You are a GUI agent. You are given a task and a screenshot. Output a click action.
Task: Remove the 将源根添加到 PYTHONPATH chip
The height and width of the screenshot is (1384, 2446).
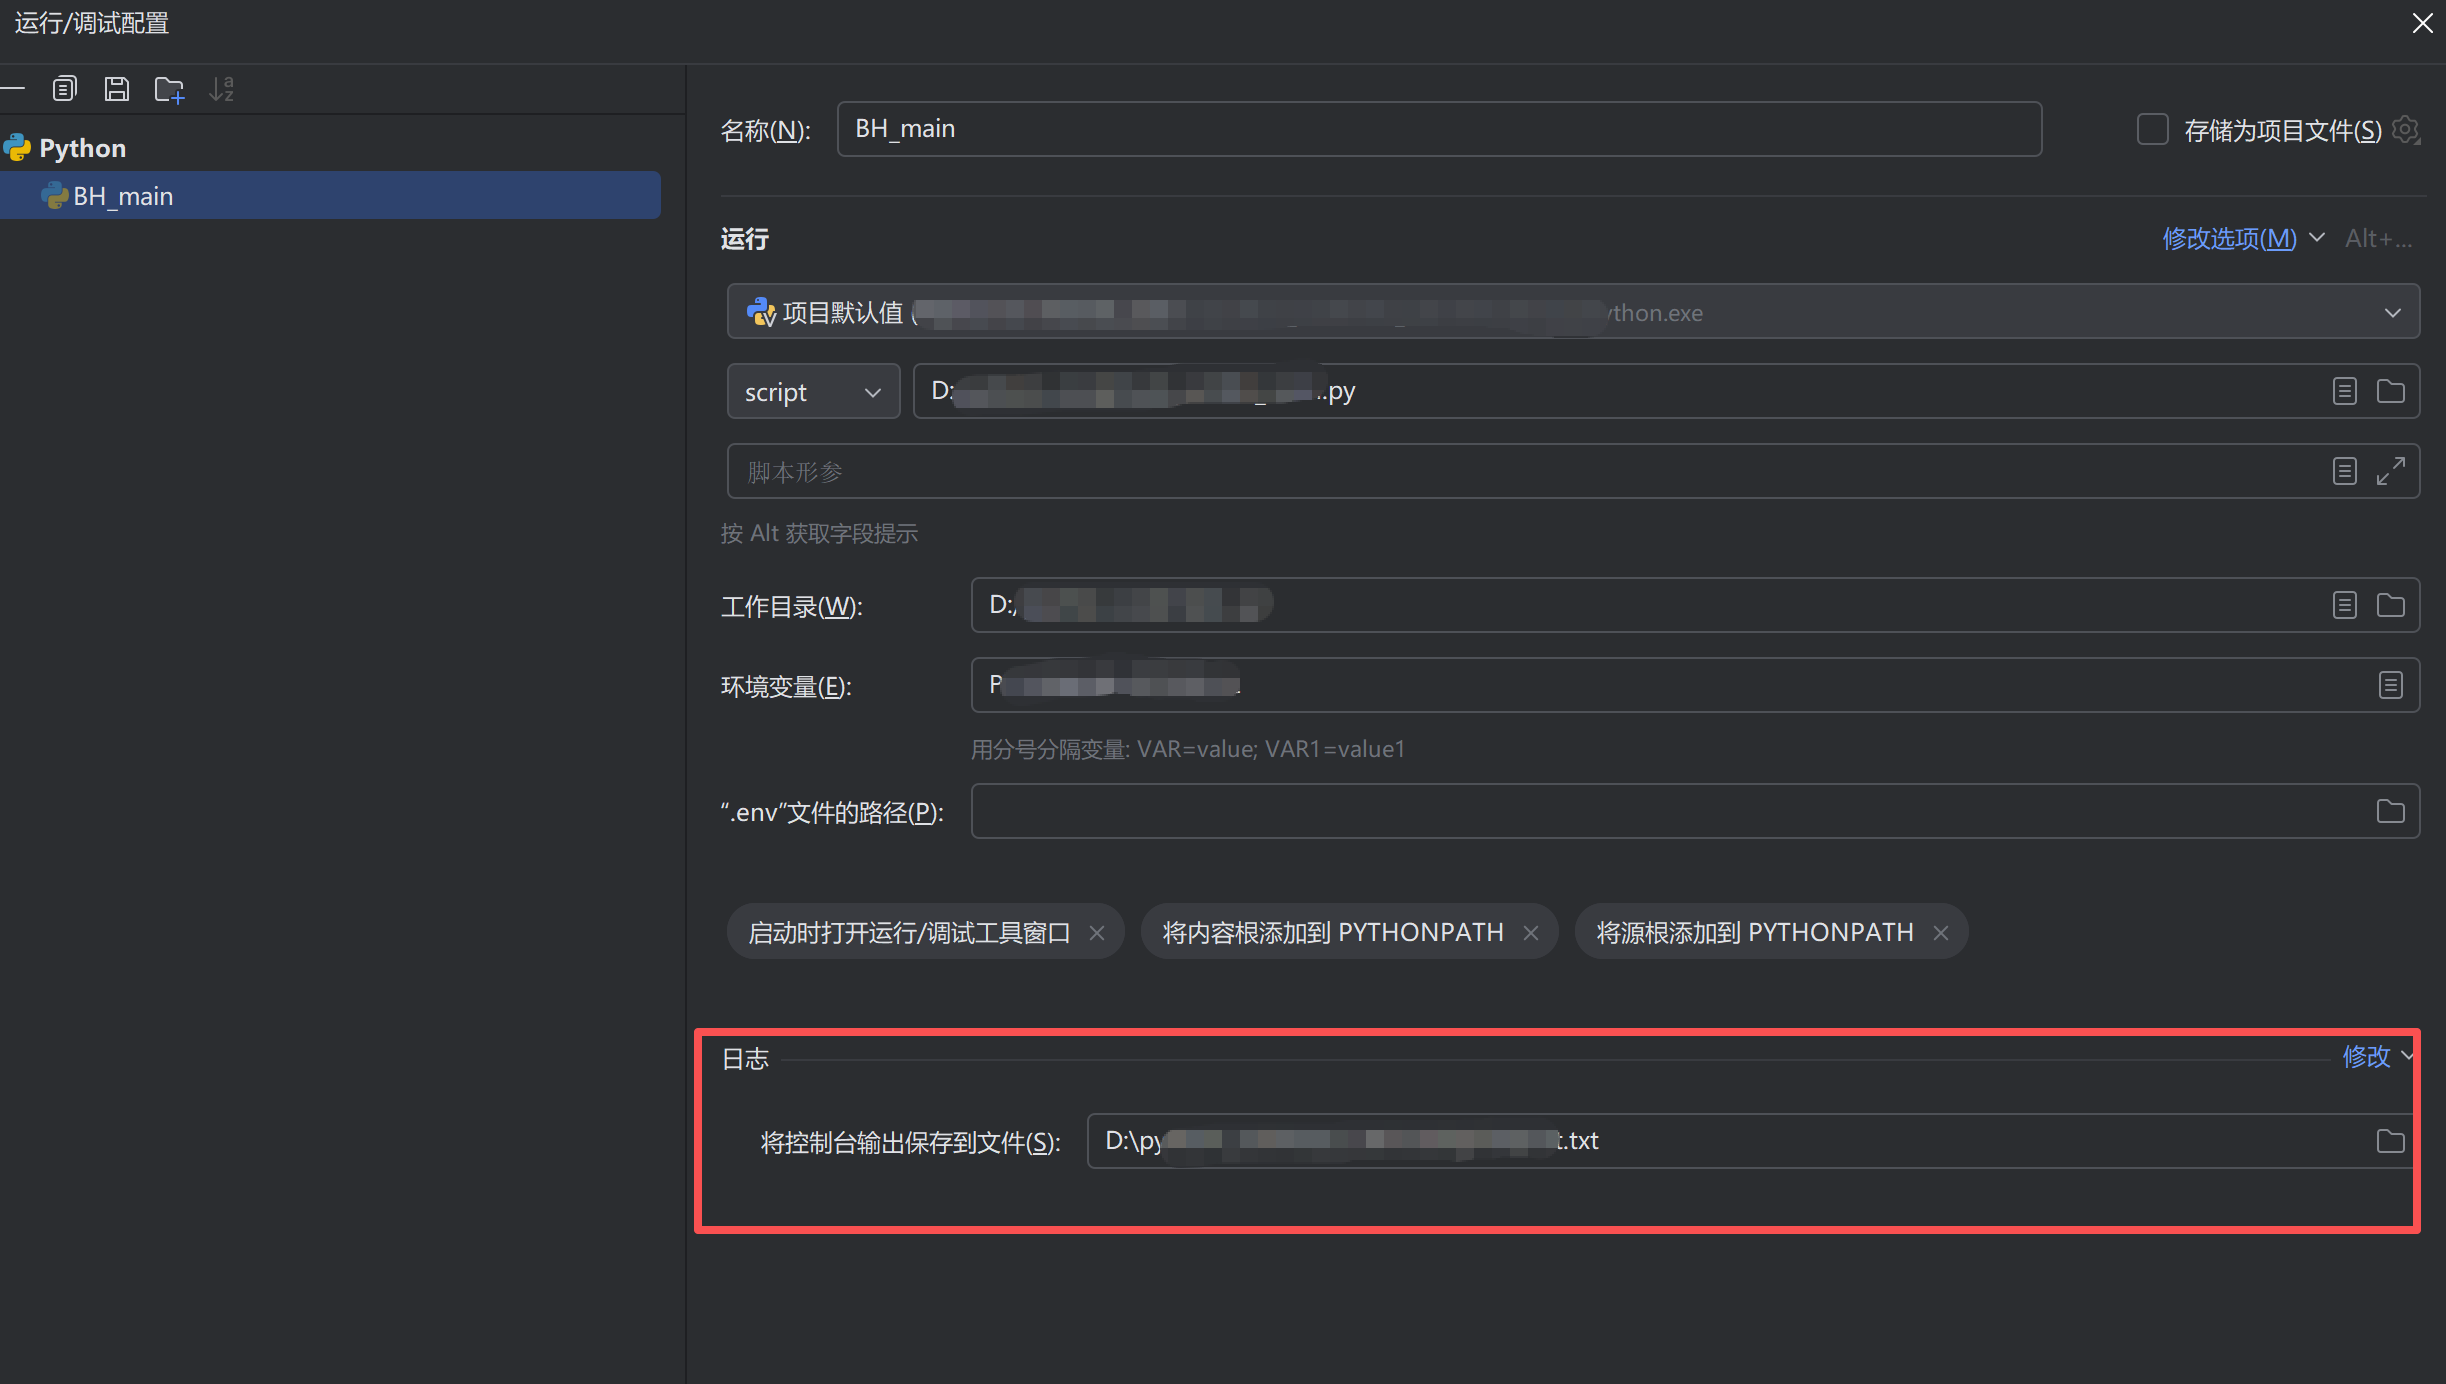click(x=1941, y=933)
